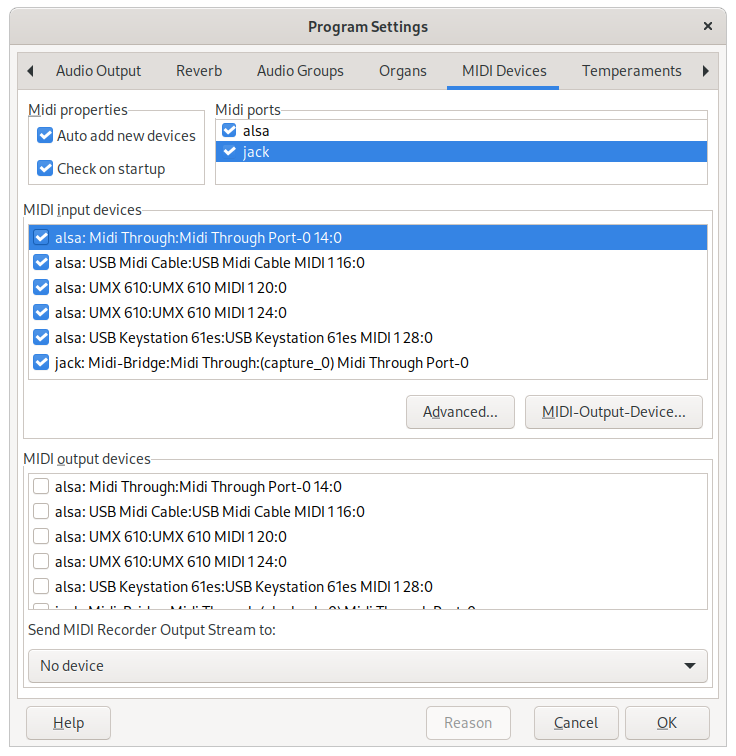Select input row 'jack: Midi-Bridge:Midi Through:(capture_0)'
Screen dimensions: 736x756
tap(368, 363)
